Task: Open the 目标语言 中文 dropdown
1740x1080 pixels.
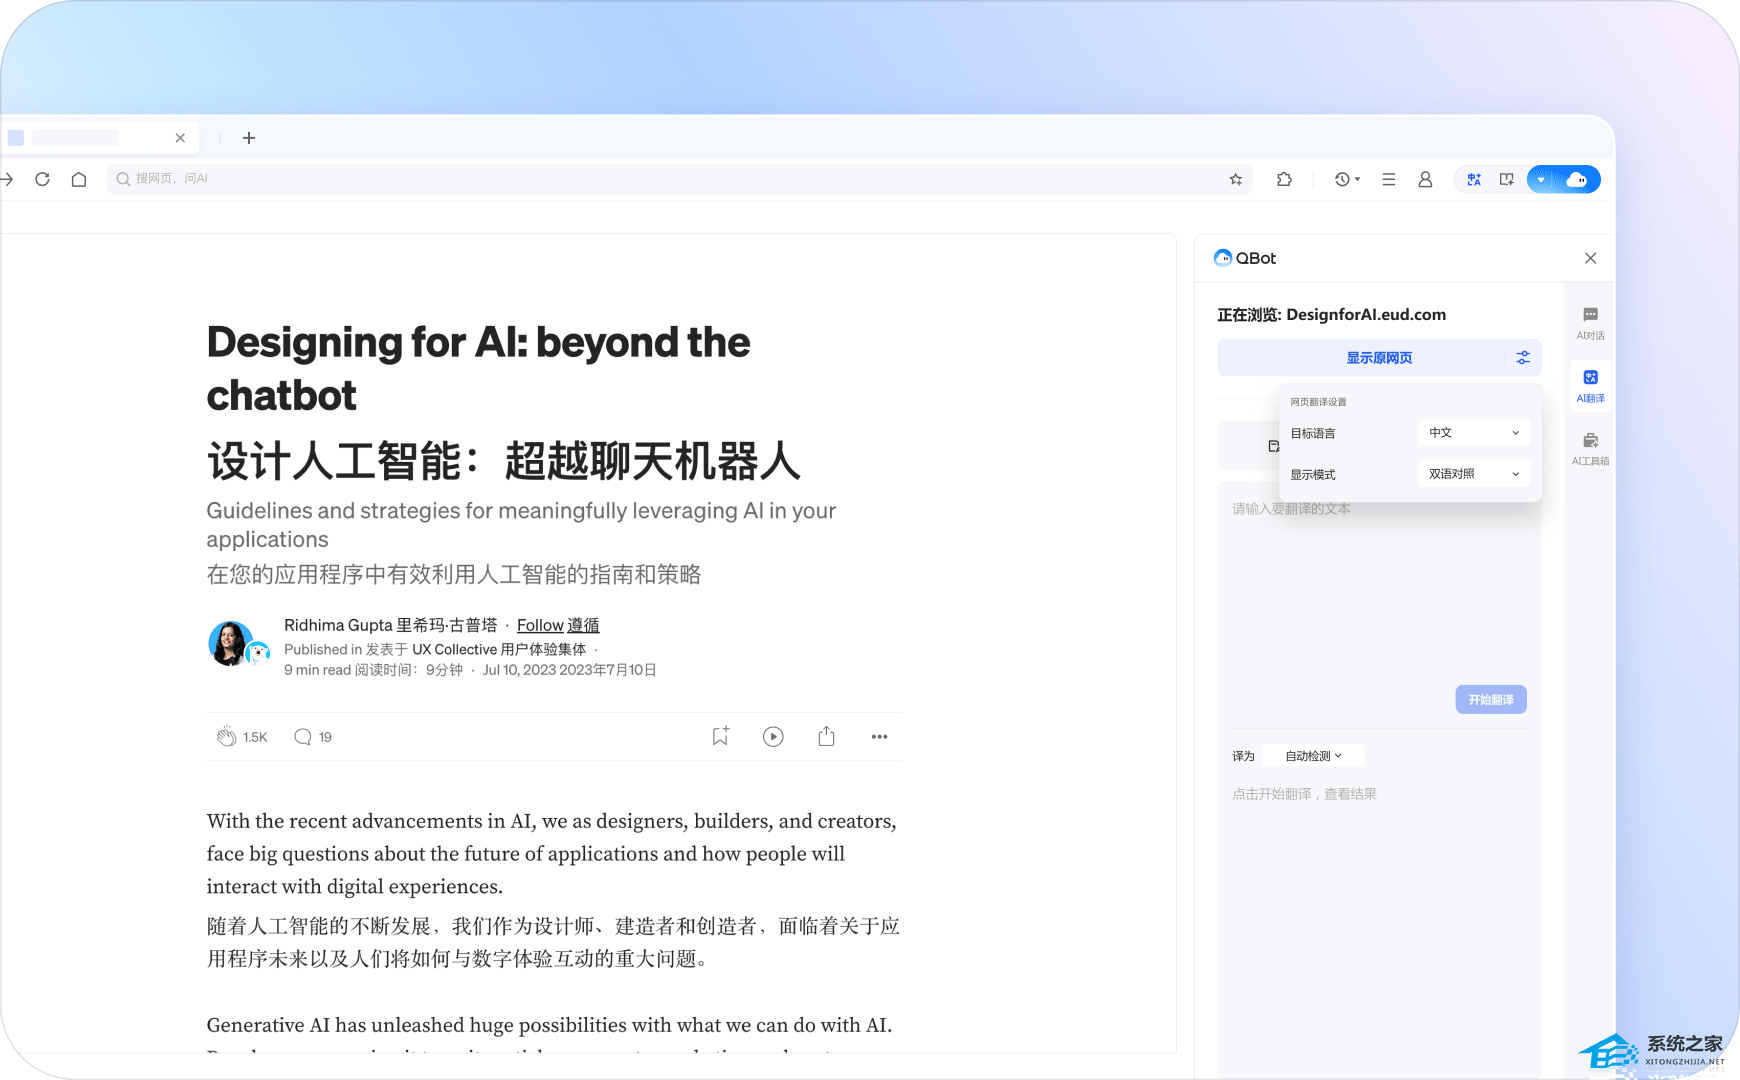Action: click(x=1473, y=433)
